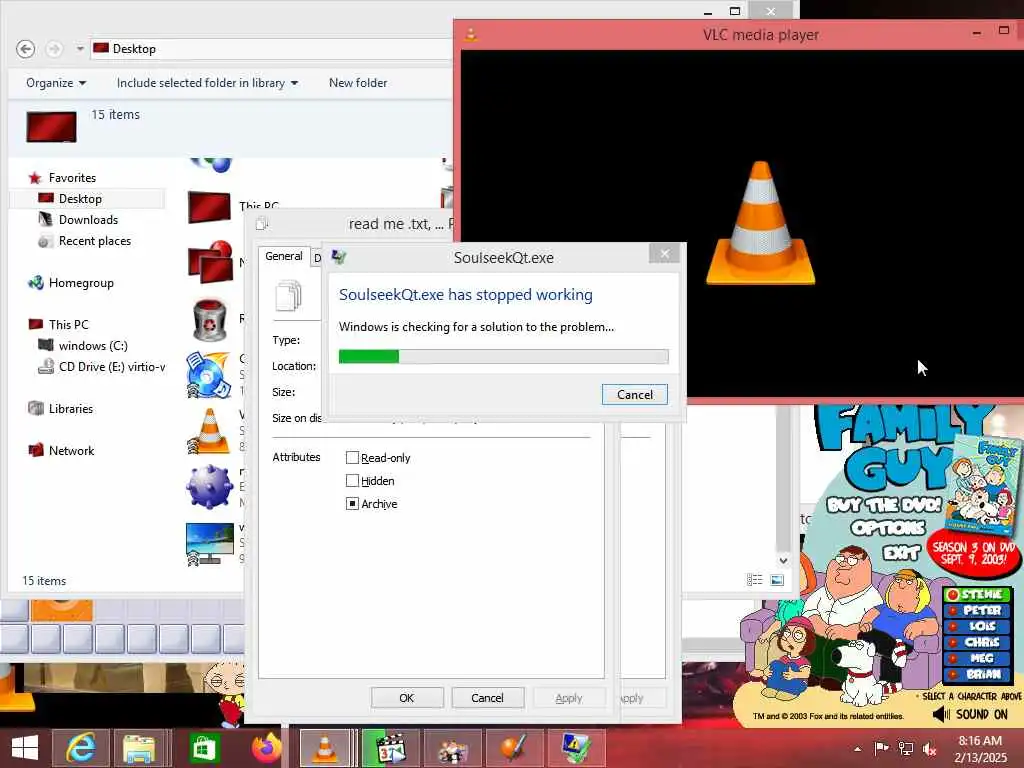Enable the Read-only attribute checkbox
Viewport: 1024px width, 768px height.
click(x=352, y=458)
